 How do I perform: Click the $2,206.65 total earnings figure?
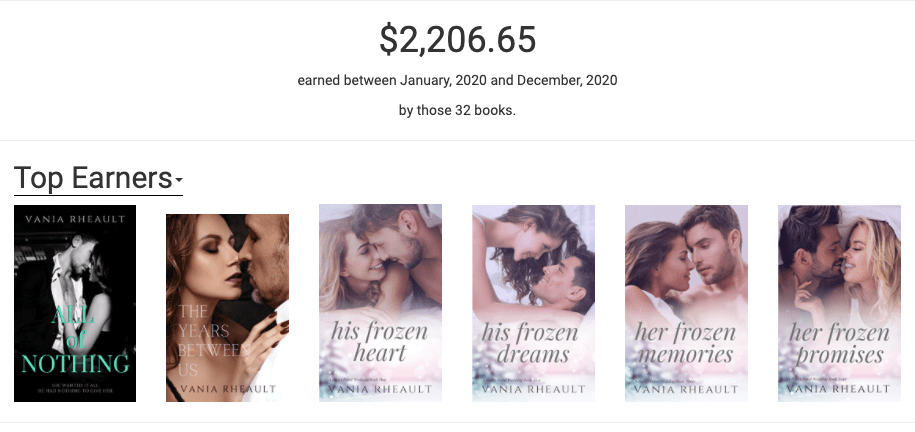point(458,39)
